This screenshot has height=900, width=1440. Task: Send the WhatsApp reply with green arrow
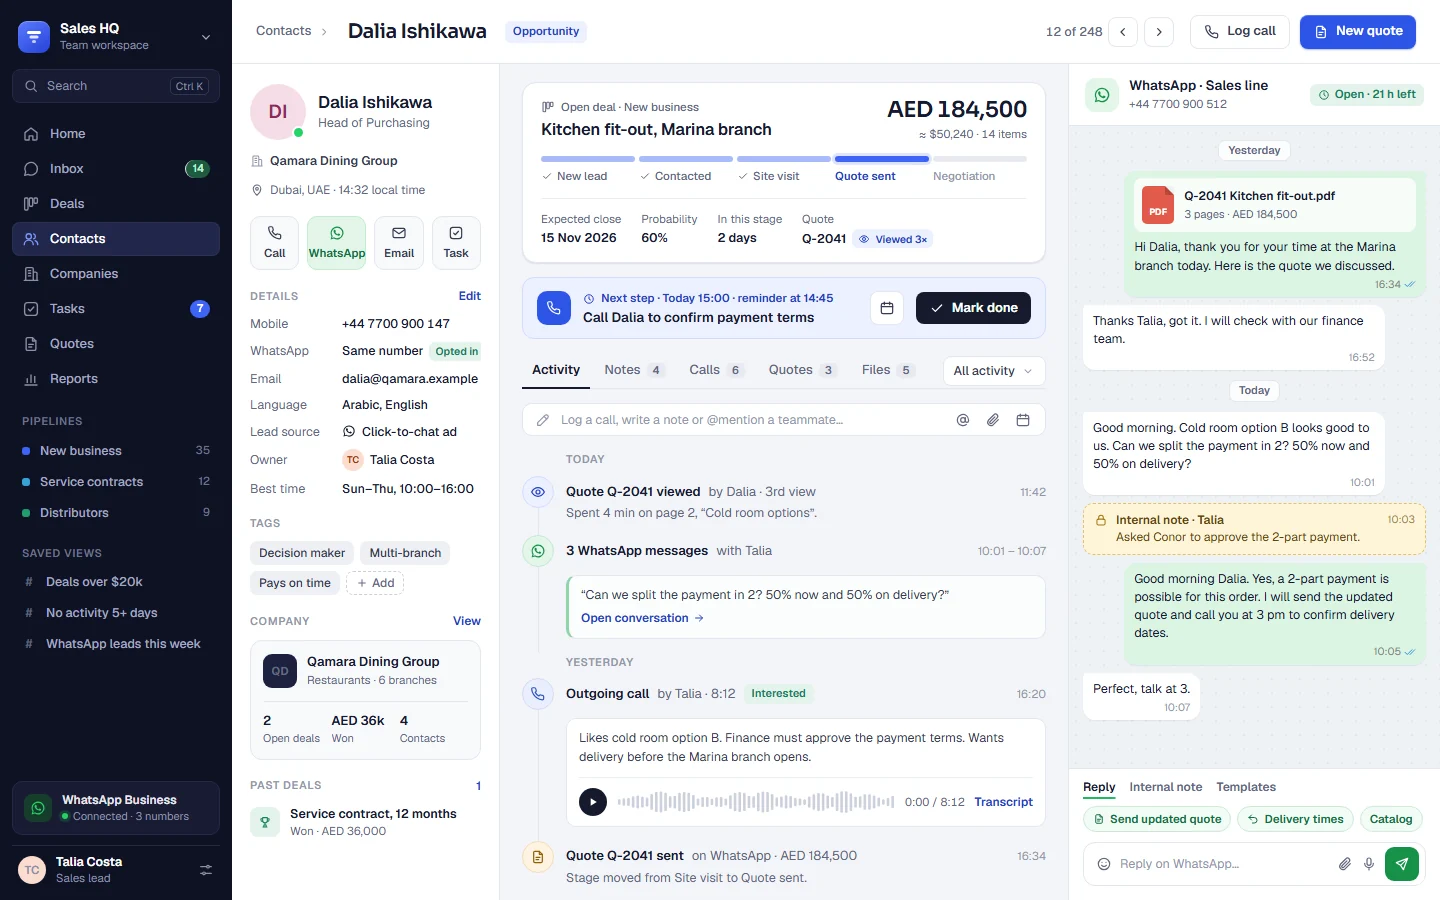(x=1402, y=864)
